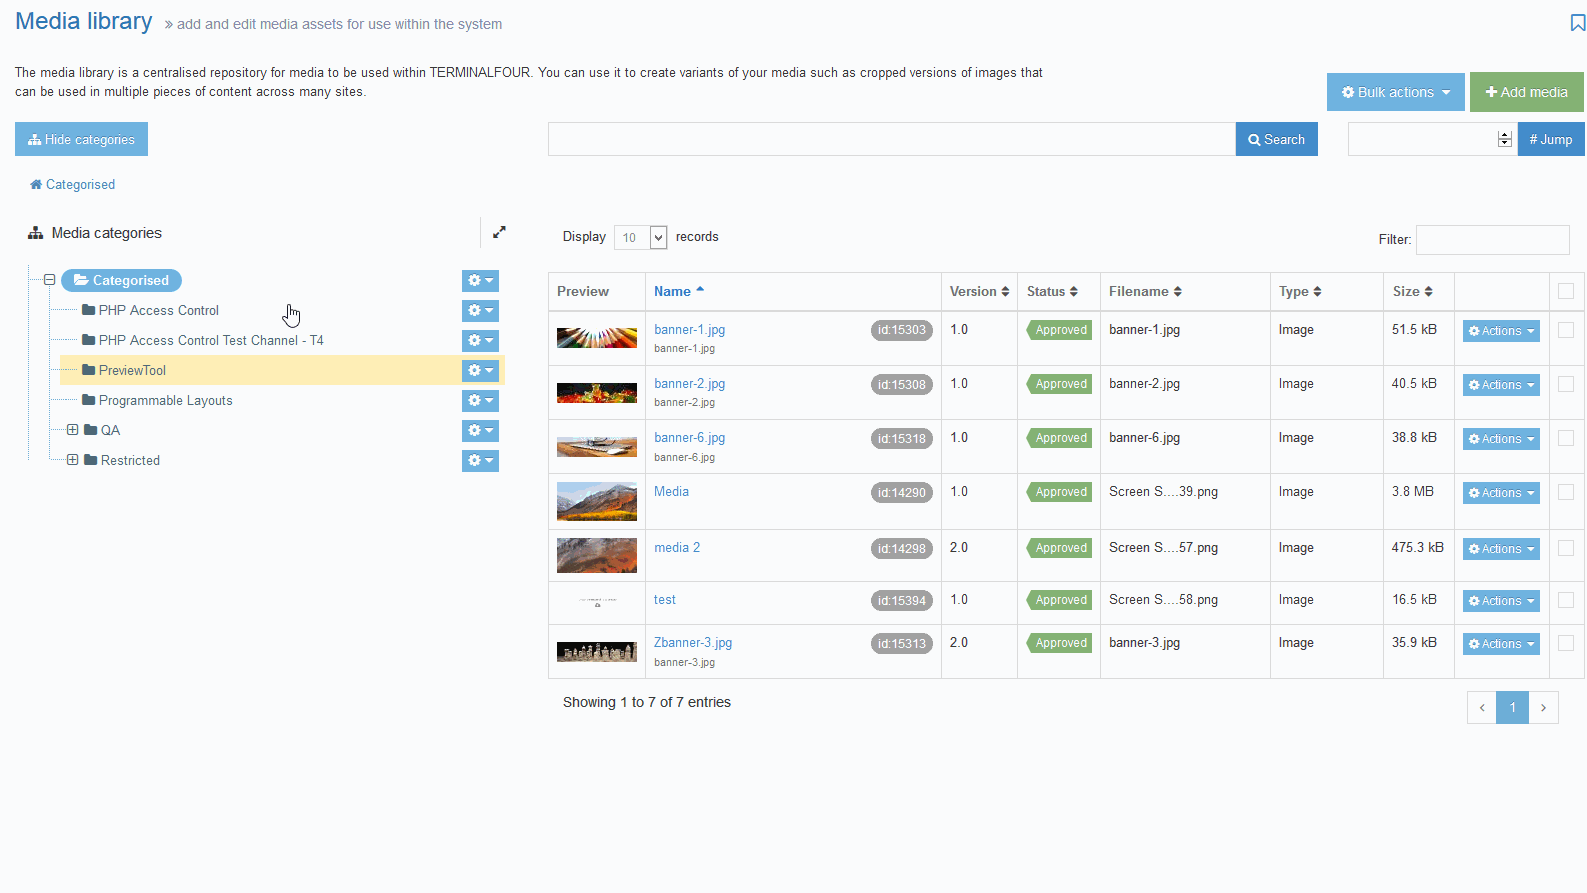1587x893 pixels.
Task: Click the Media categories hierarchy icon
Action: (36, 233)
